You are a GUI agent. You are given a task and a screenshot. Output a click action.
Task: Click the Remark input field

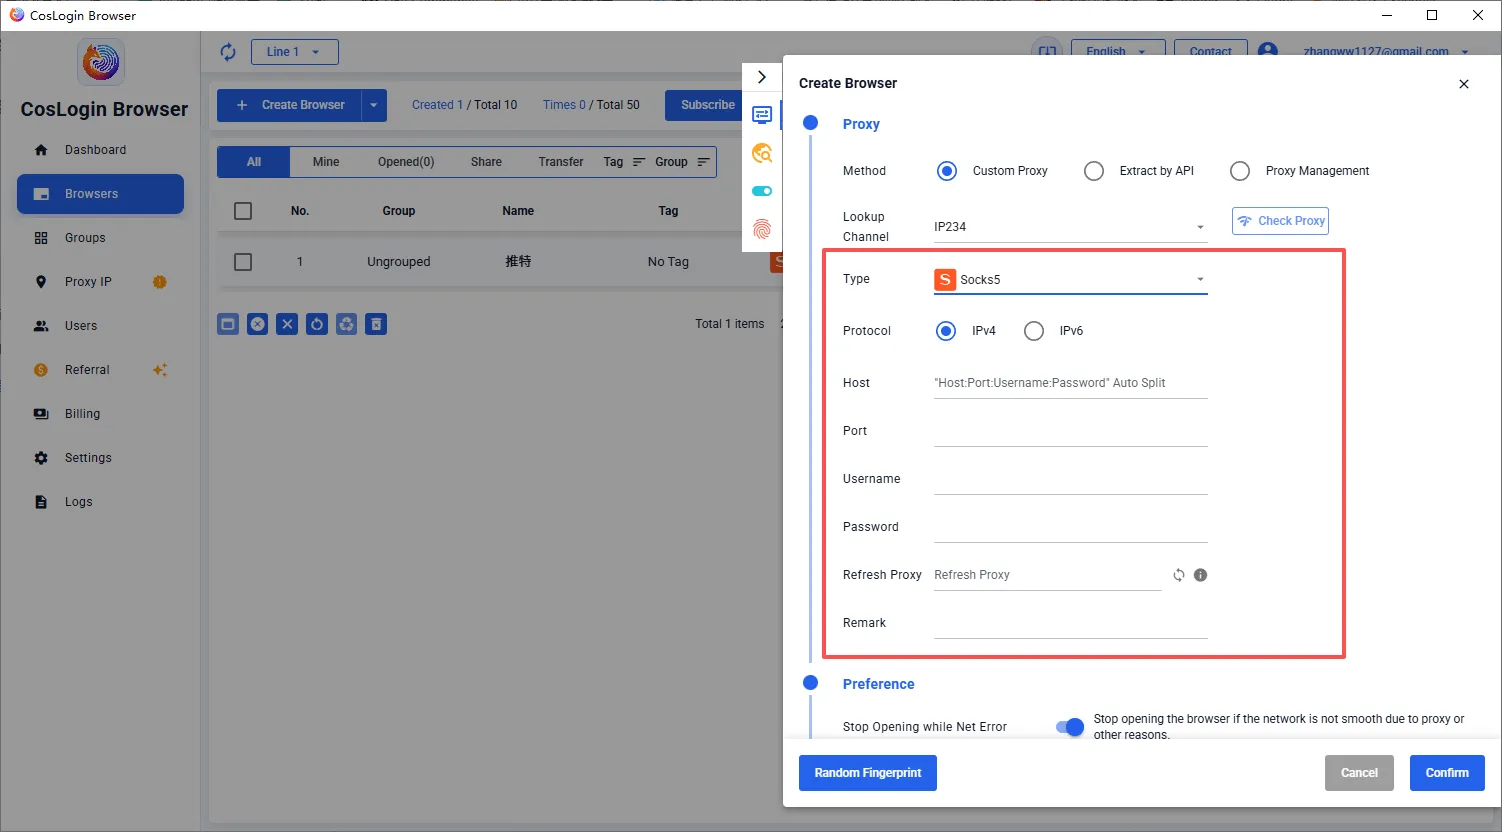tap(1070, 623)
